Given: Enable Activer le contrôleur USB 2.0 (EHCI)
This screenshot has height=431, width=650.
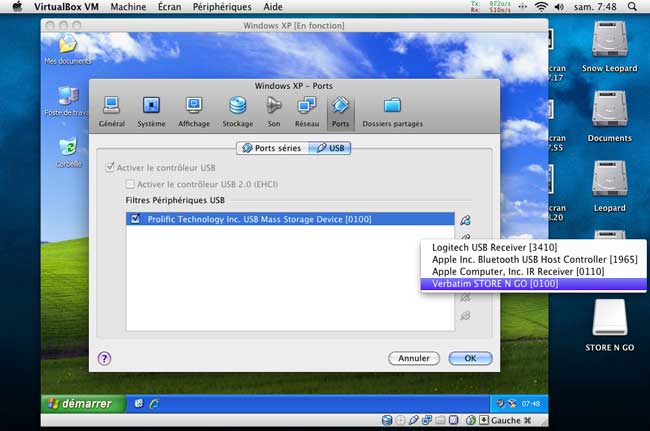Looking at the screenshot, I should 129,184.
